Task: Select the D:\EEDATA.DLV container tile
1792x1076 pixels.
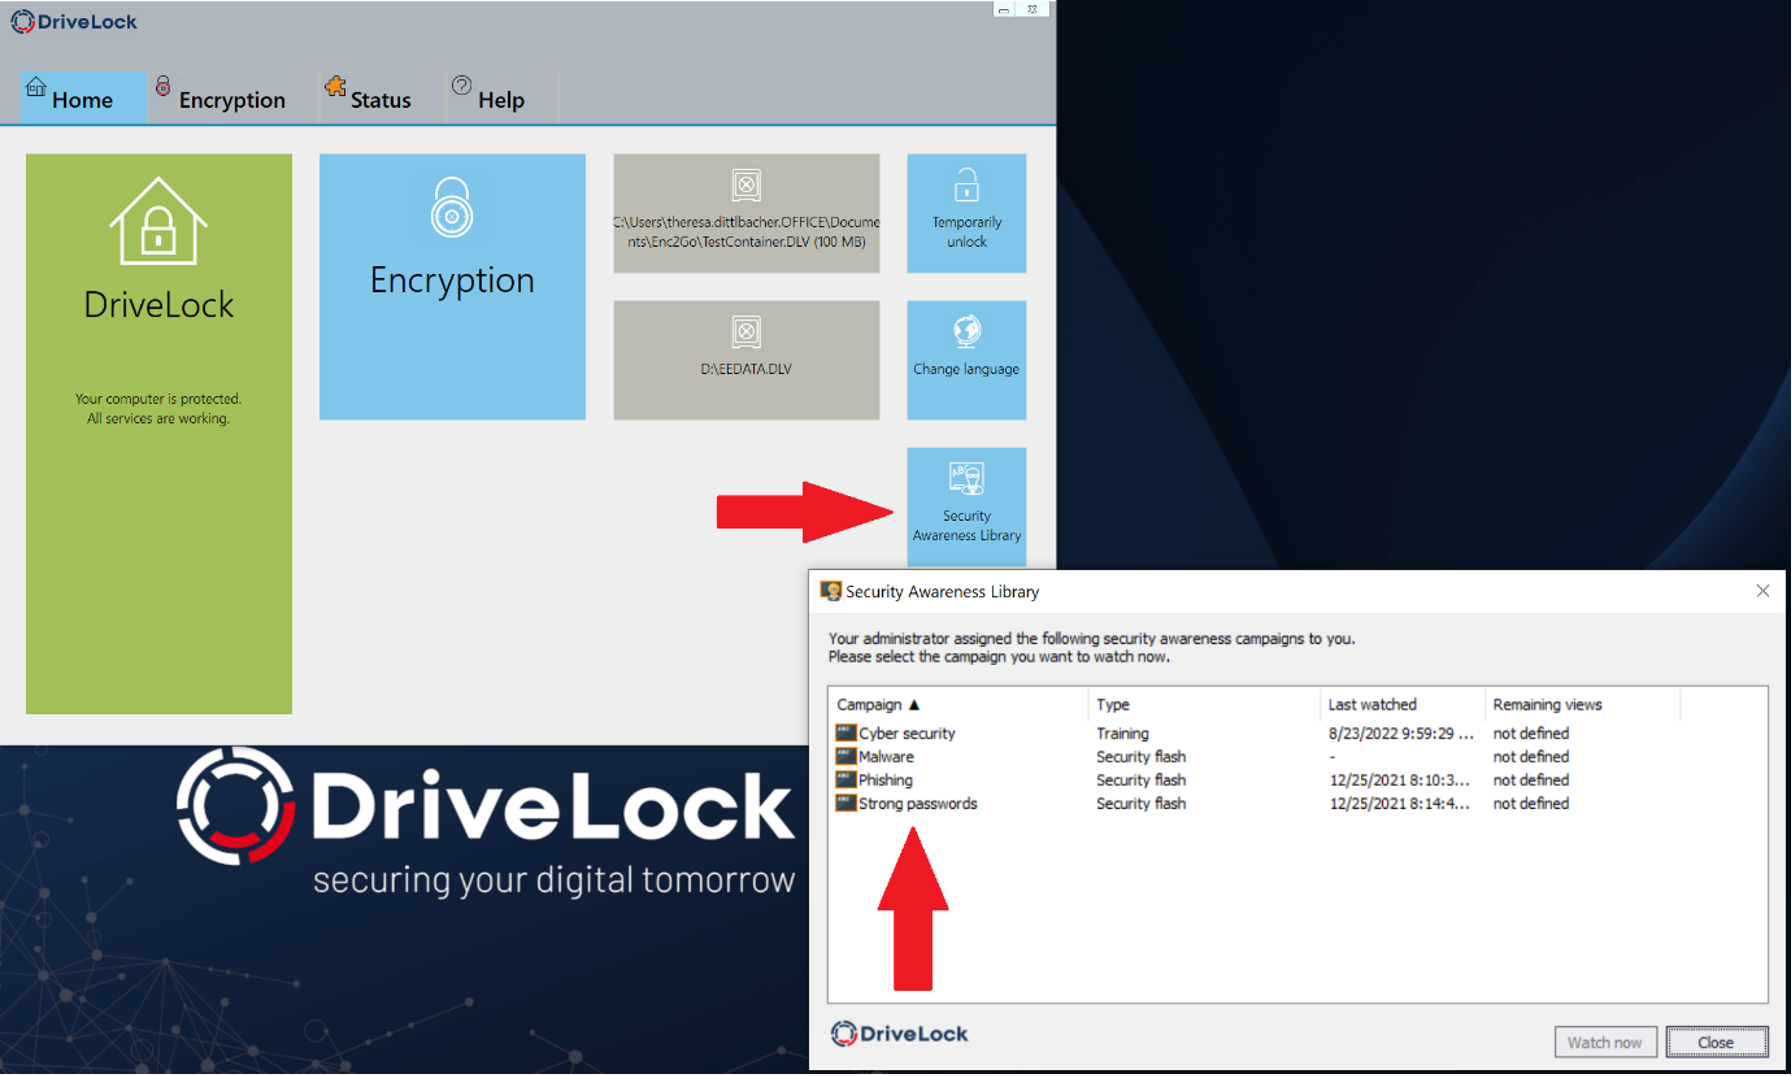Action: click(x=746, y=360)
